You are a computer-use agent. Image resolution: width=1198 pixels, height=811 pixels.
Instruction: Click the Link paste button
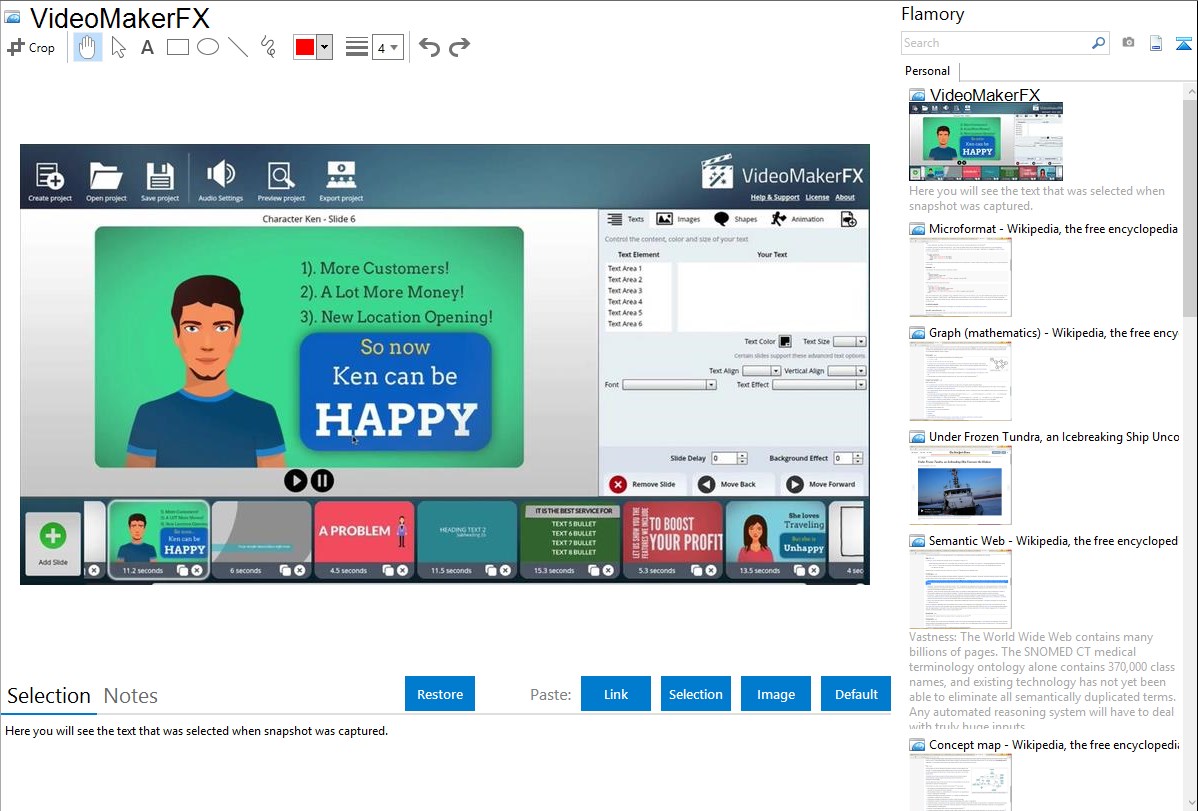pos(616,694)
